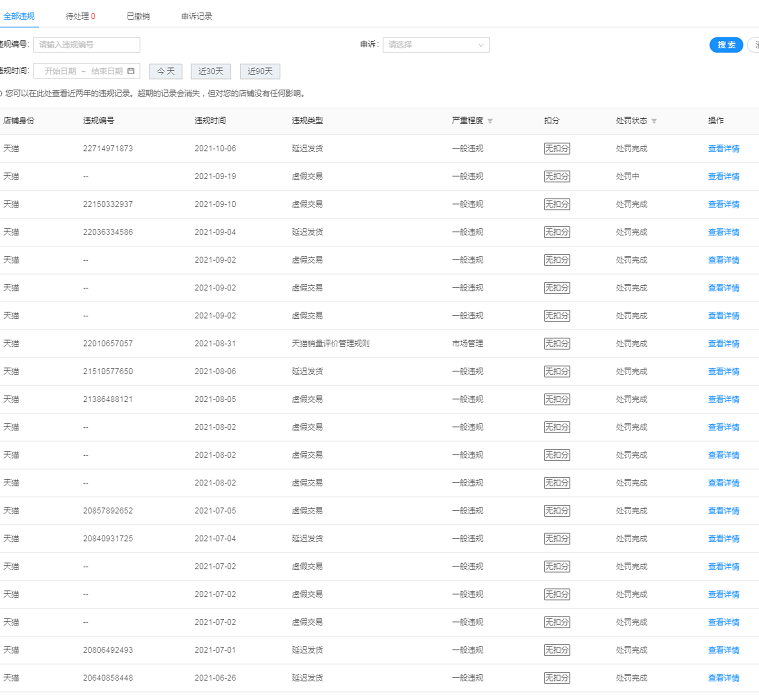Click the 处罚中 status cell

point(627,176)
